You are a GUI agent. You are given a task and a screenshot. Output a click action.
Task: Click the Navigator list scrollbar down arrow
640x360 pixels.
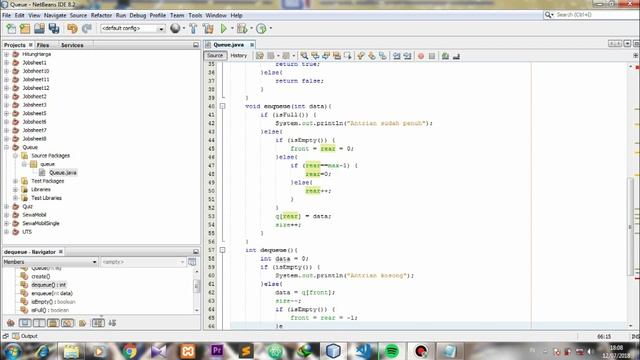[196, 310]
